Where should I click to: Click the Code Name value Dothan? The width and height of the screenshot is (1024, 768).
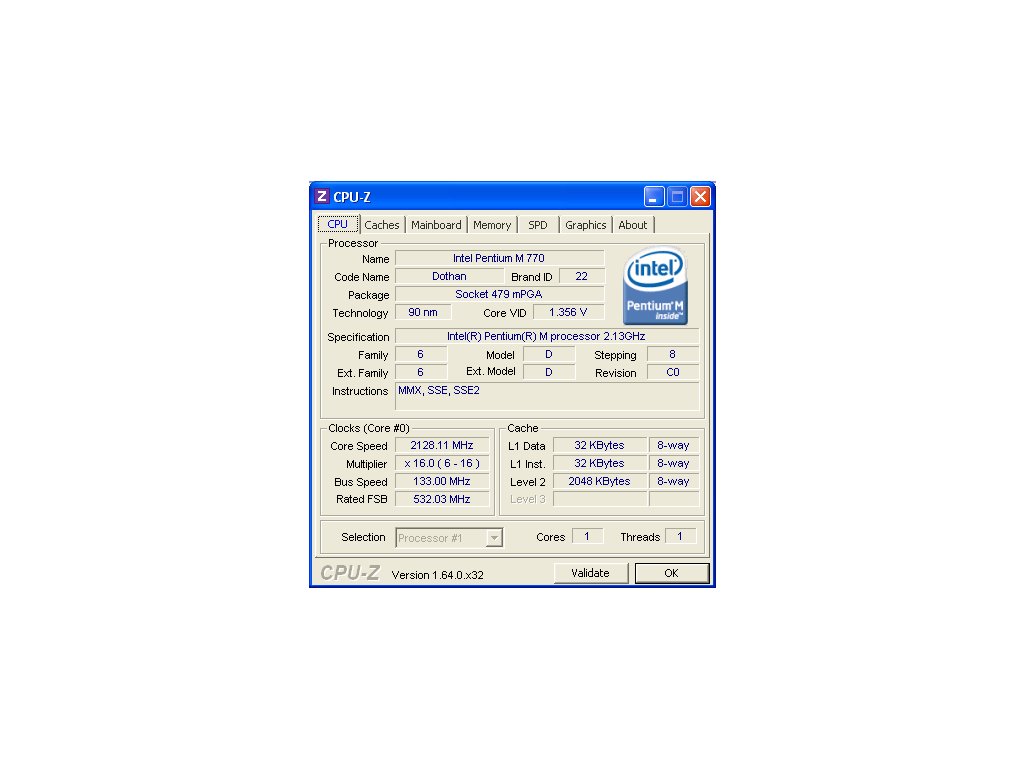(x=449, y=276)
